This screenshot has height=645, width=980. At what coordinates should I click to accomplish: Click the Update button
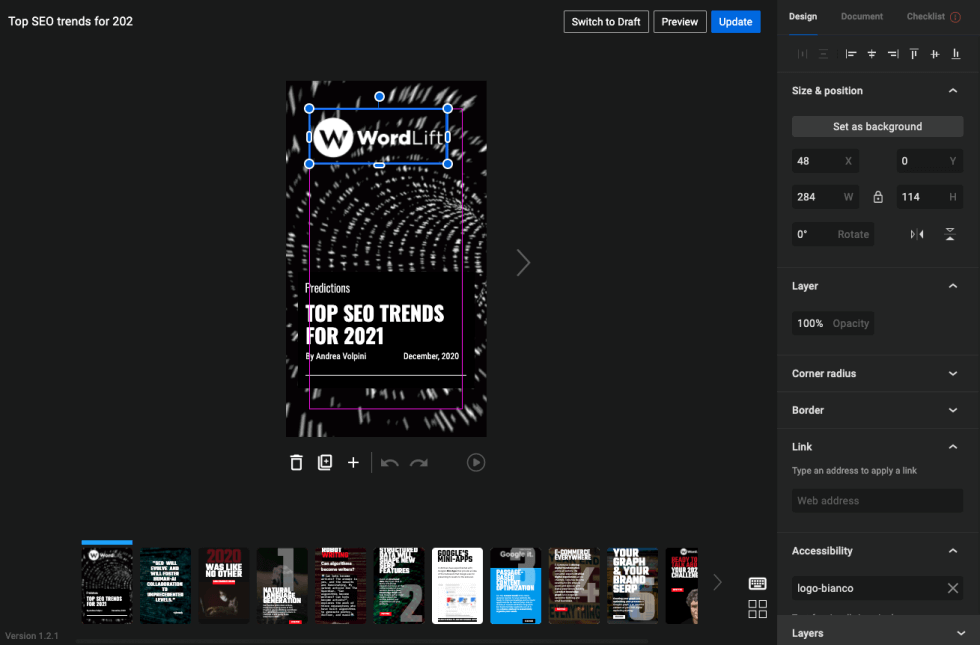735,22
